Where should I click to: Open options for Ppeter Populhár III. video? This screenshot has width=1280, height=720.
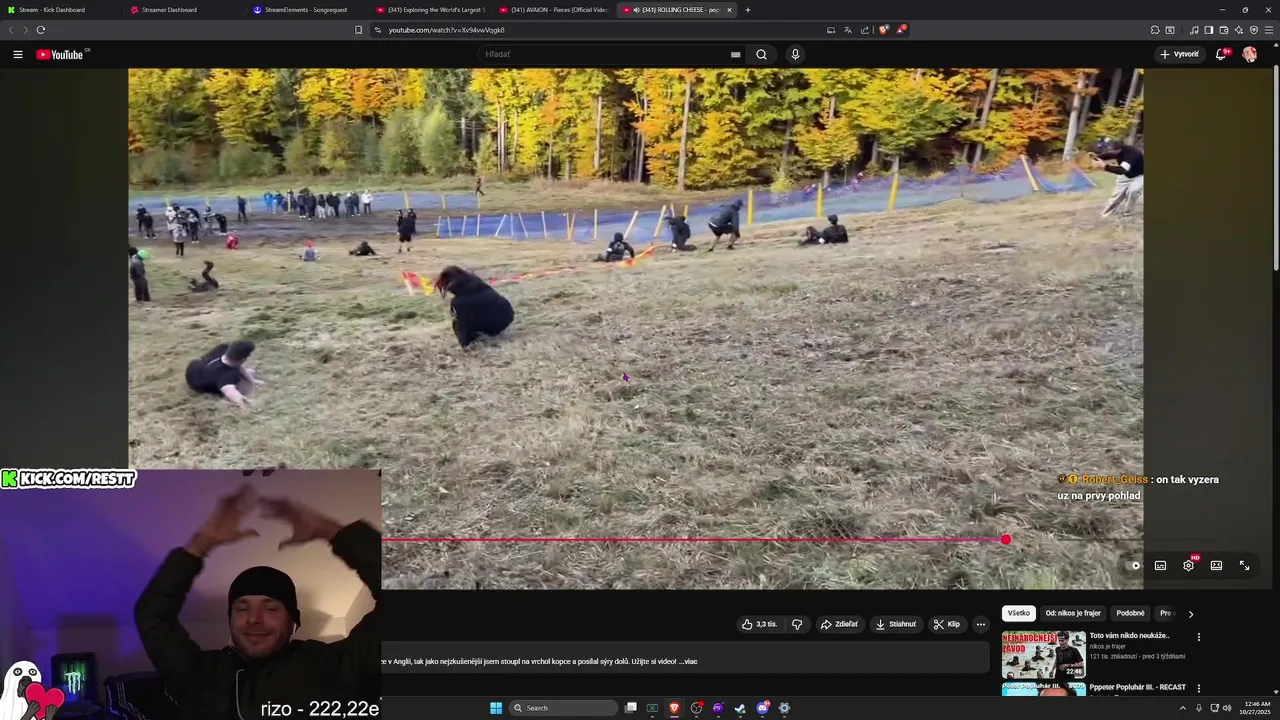1198,688
